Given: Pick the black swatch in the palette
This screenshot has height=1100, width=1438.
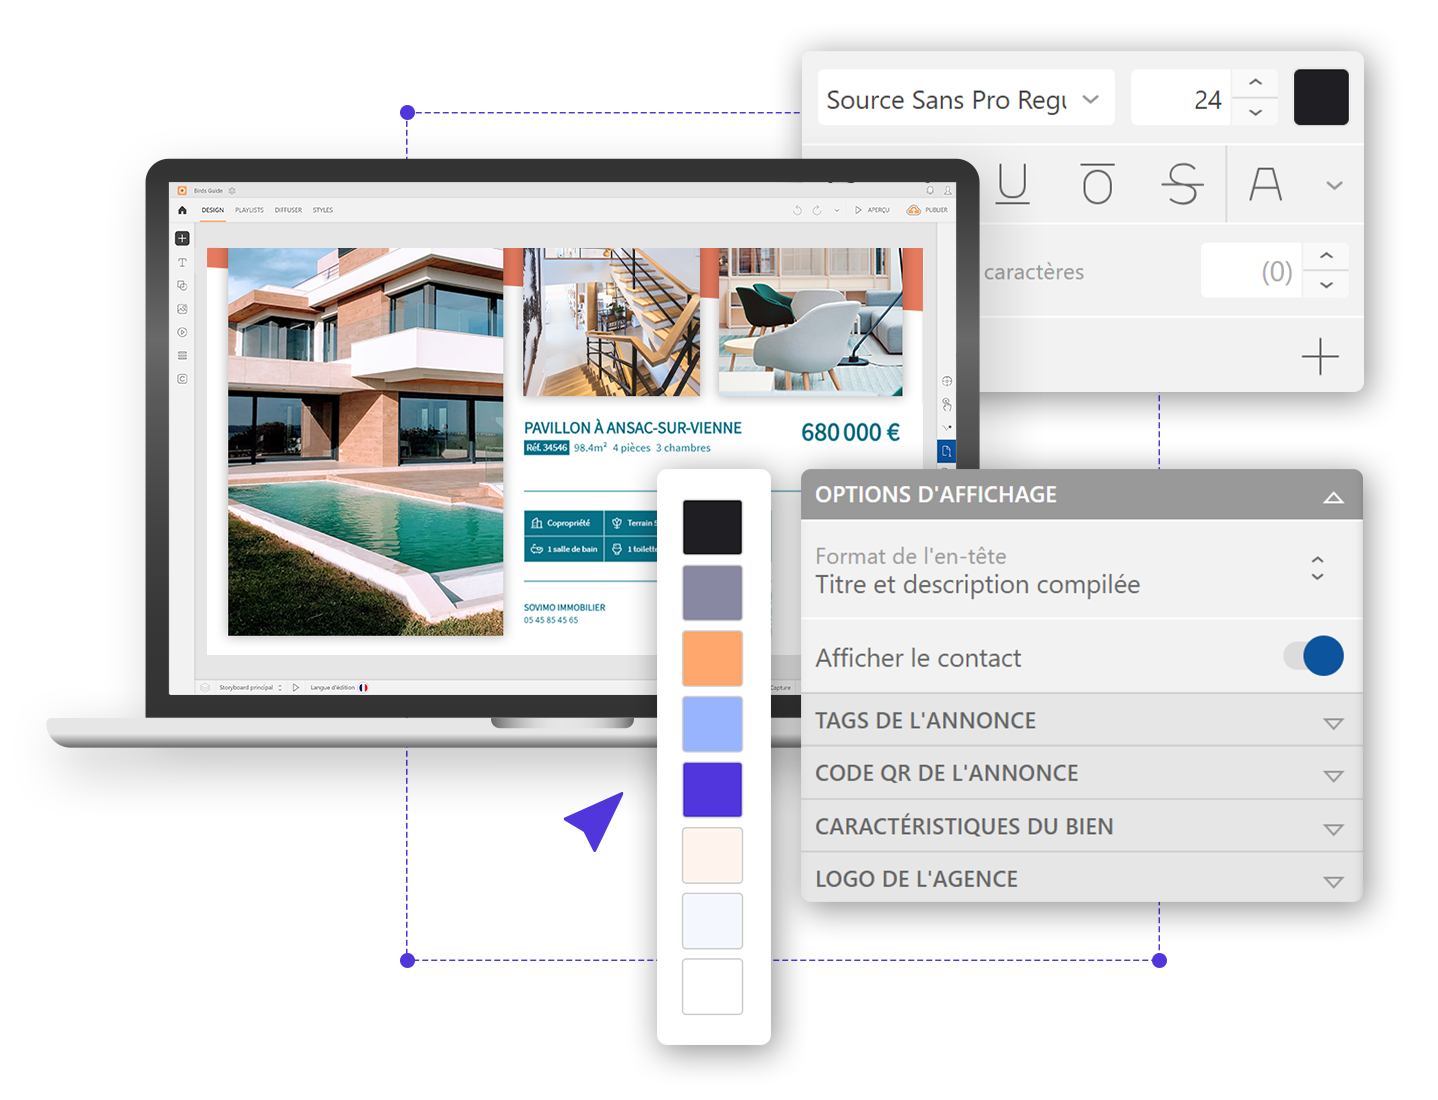Looking at the screenshot, I should coord(712,527).
